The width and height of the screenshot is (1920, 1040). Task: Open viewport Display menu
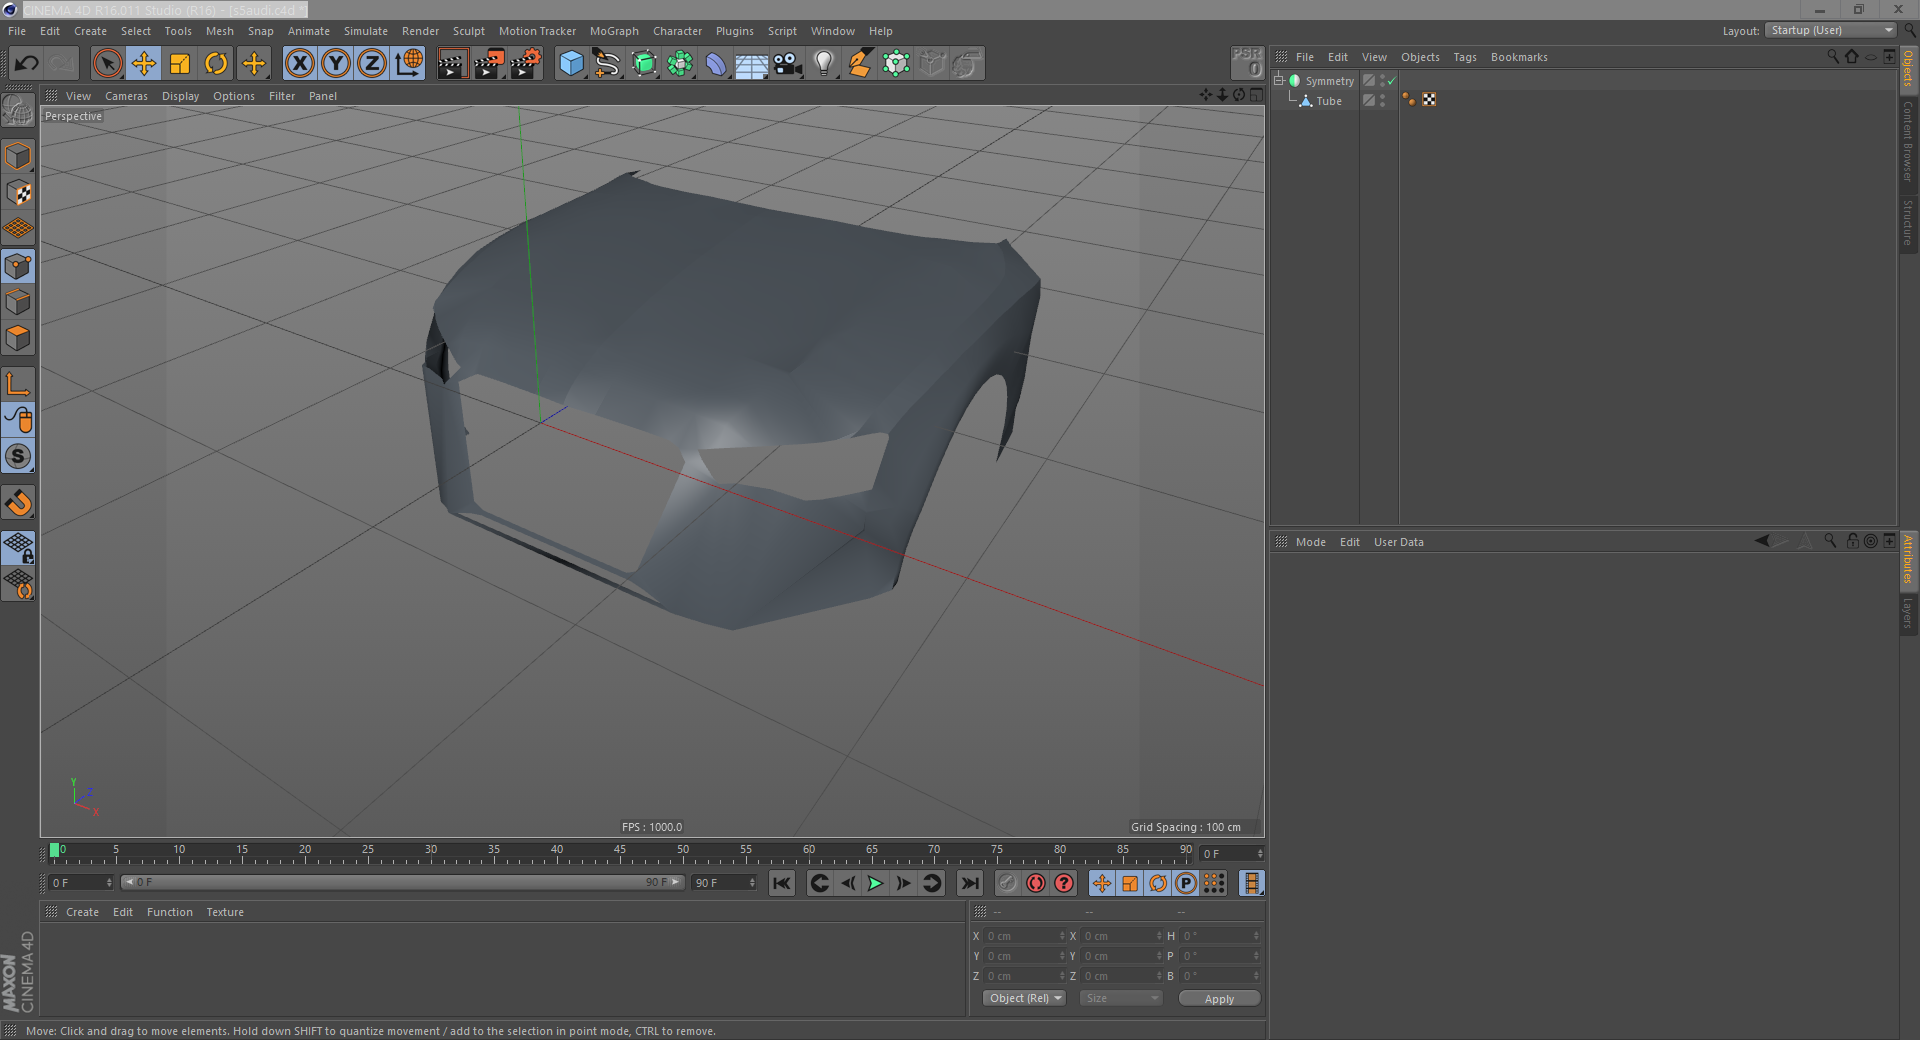(x=180, y=96)
